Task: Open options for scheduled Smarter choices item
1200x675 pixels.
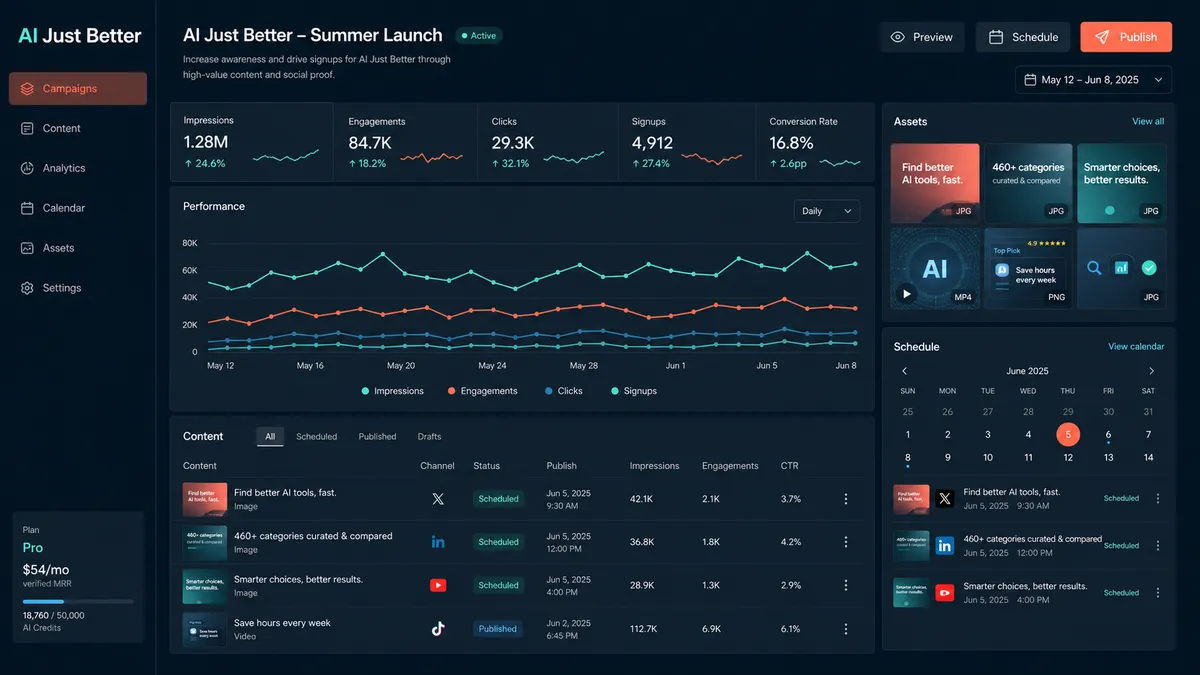Action: coord(1158,593)
